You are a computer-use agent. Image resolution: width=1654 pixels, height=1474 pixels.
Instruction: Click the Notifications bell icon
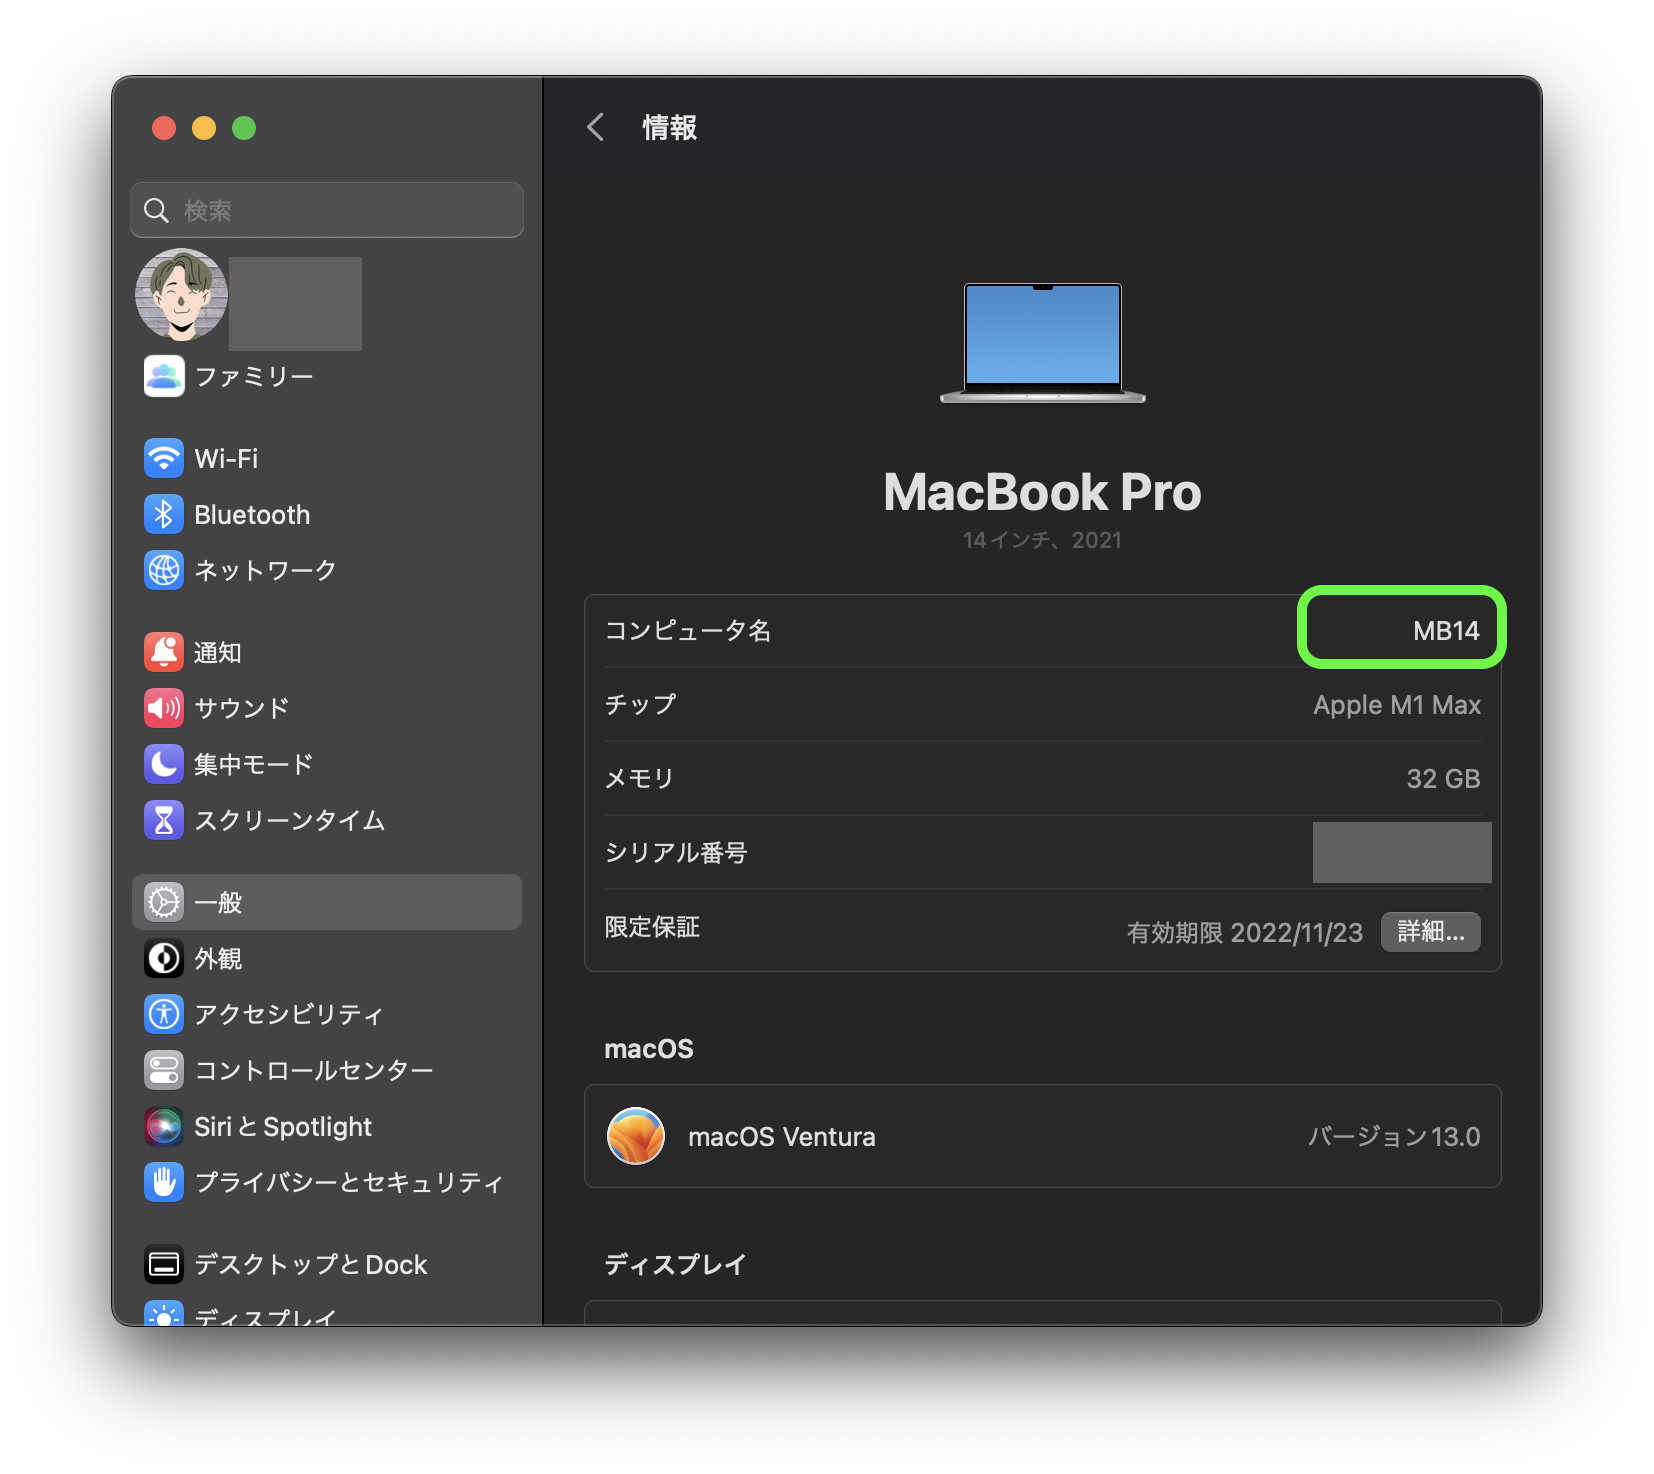click(164, 652)
